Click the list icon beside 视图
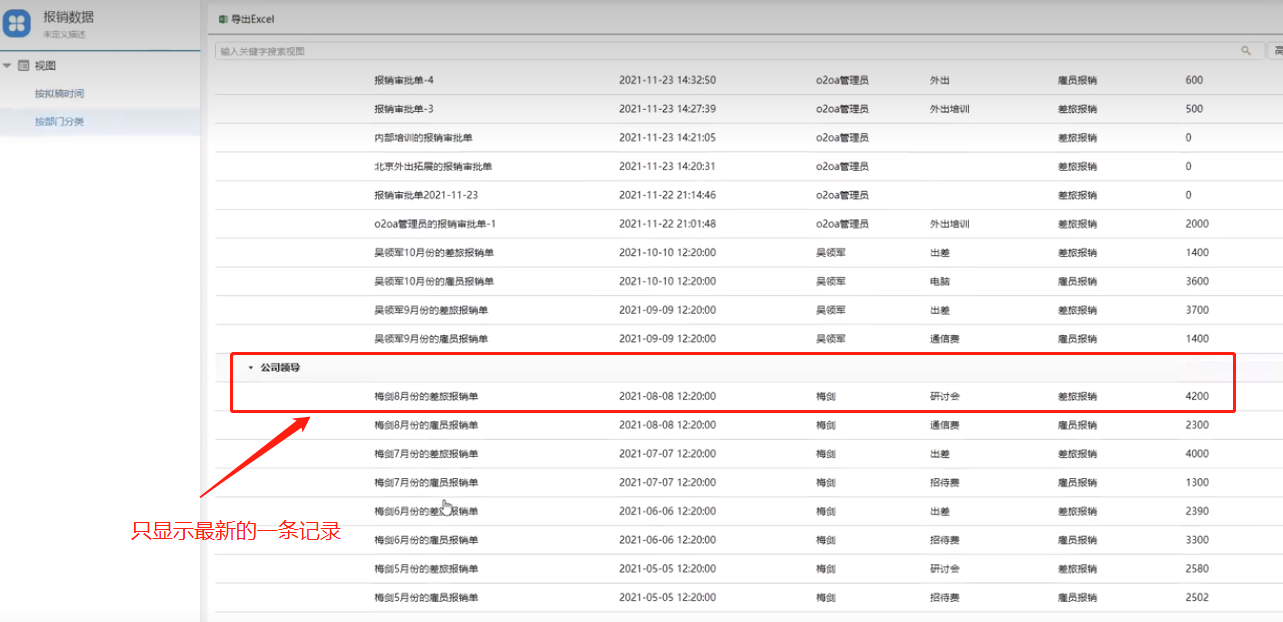 (x=24, y=66)
